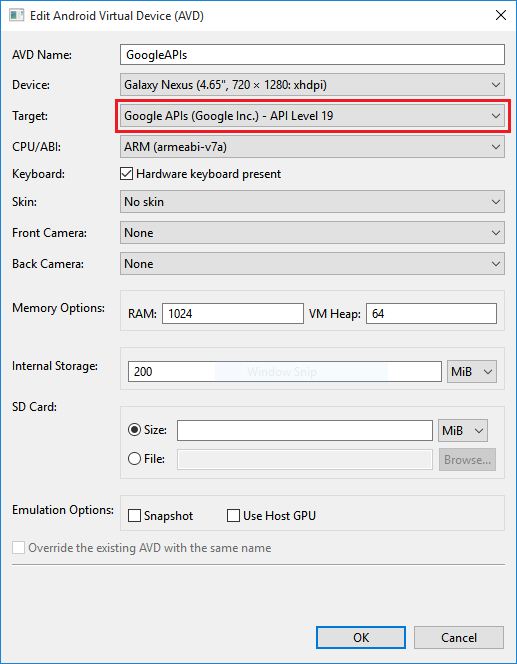Expand the CPU/ABI dropdown showing ARM

coord(312,147)
